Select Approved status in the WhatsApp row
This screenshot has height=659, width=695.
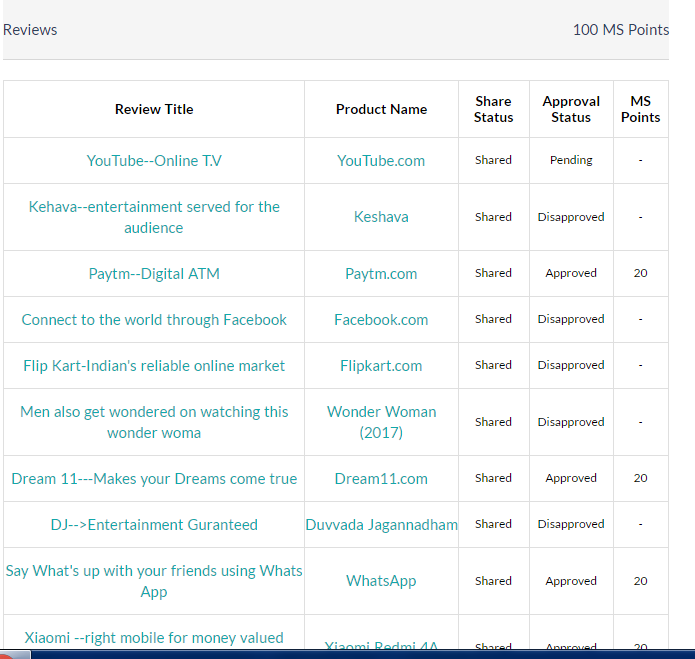click(x=571, y=581)
